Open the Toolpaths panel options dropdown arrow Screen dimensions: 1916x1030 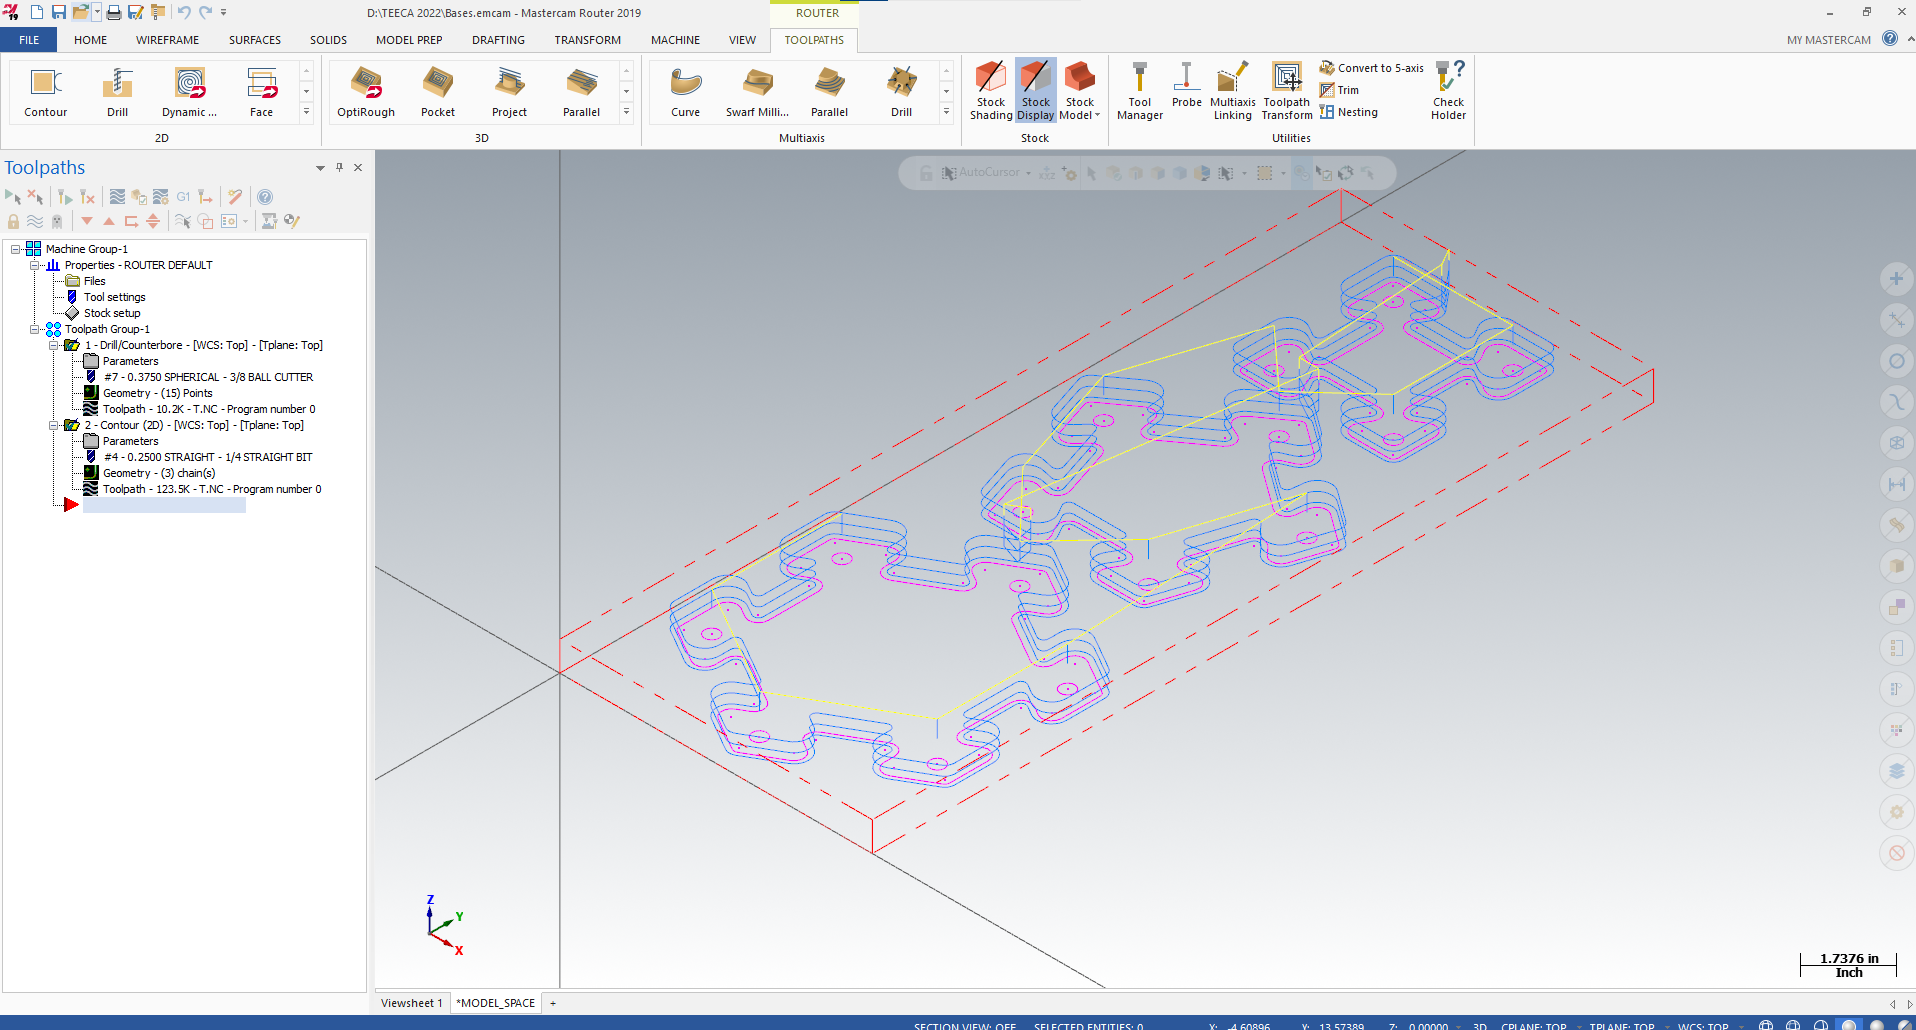tap(320, 167)
